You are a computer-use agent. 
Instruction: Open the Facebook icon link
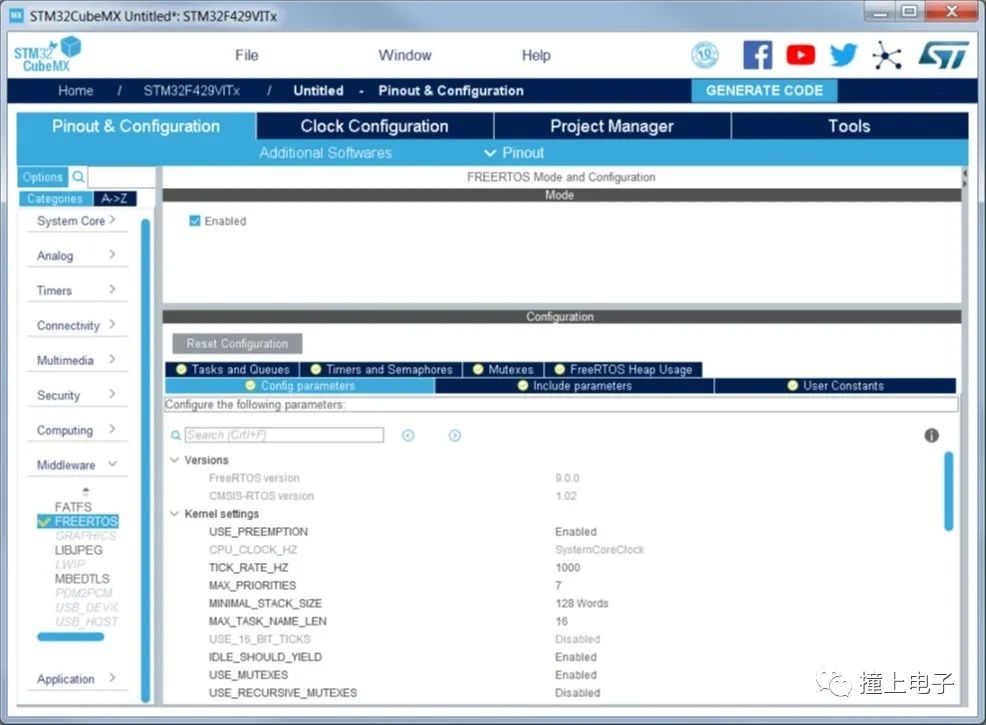757,55
